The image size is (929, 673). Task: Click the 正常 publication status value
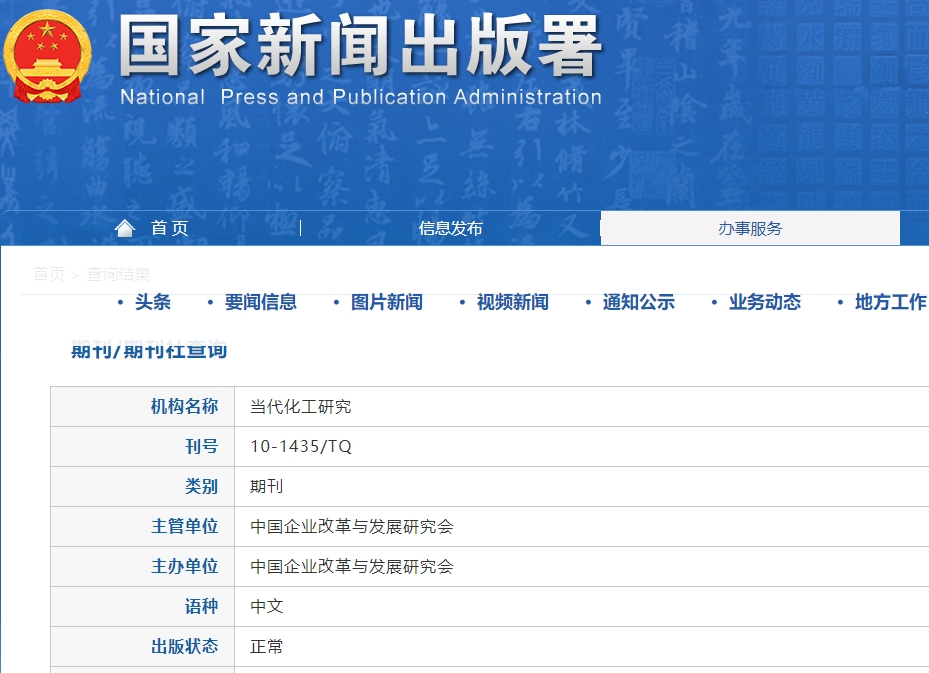coord(266,647)
